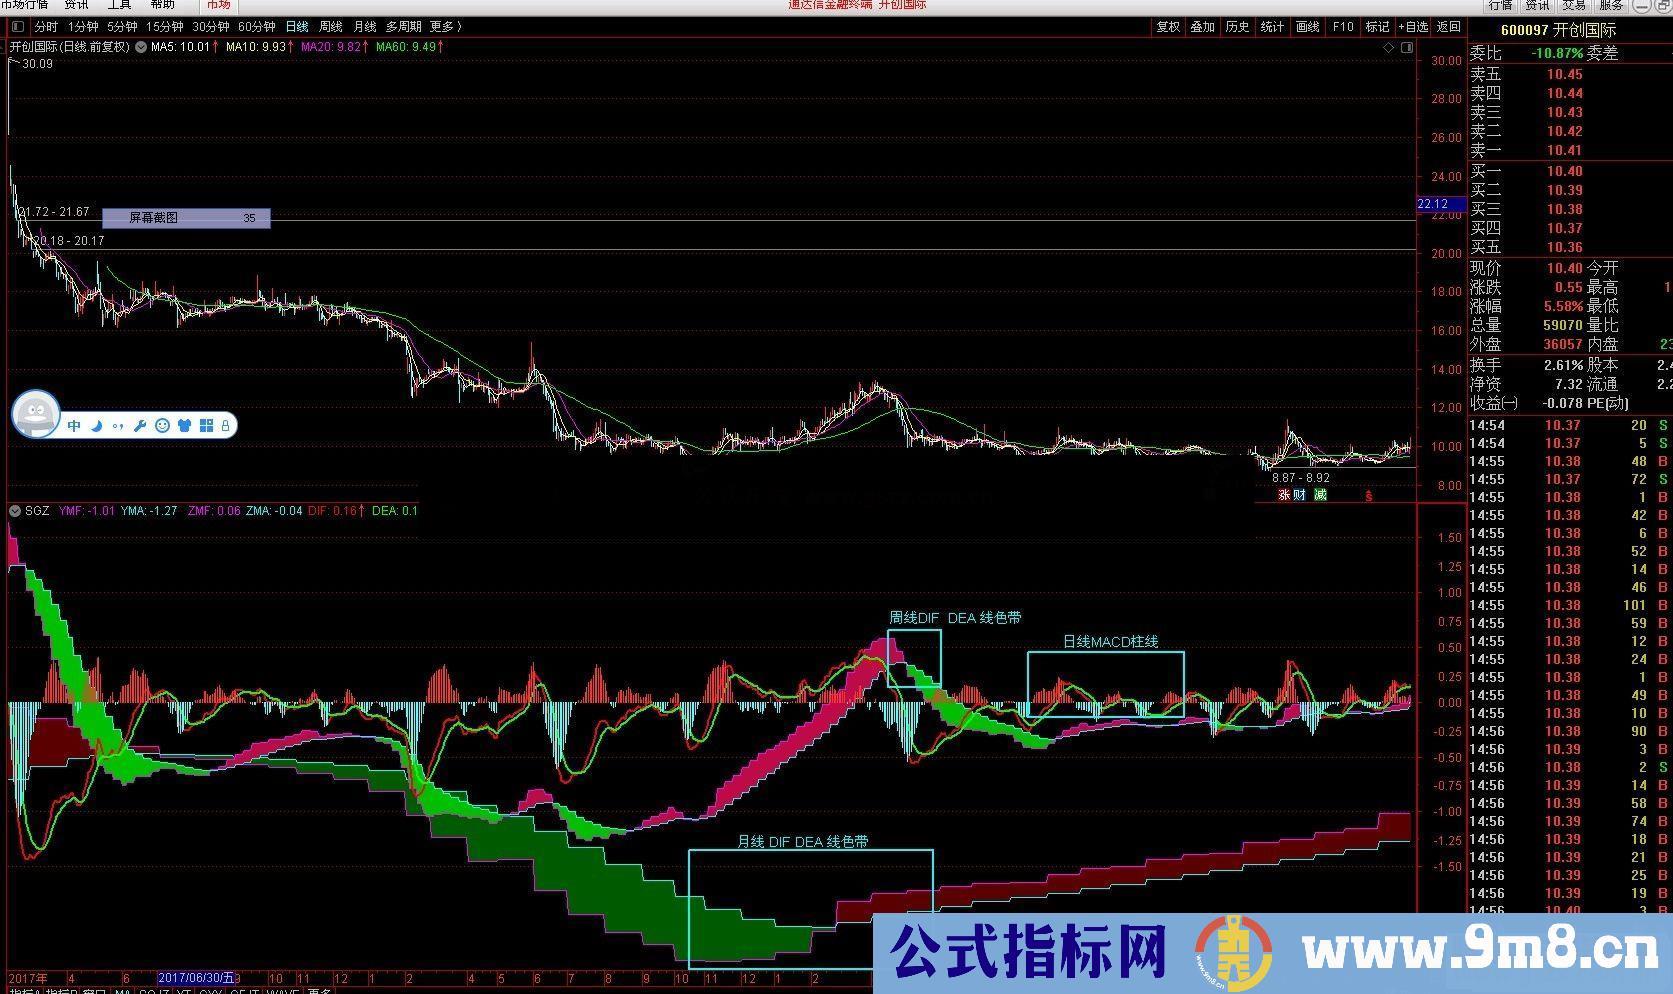Click the shirt skin icon in IME bar
This screenshot has height=994, width=1673.
pyautogui.click(x=184, y=426)
